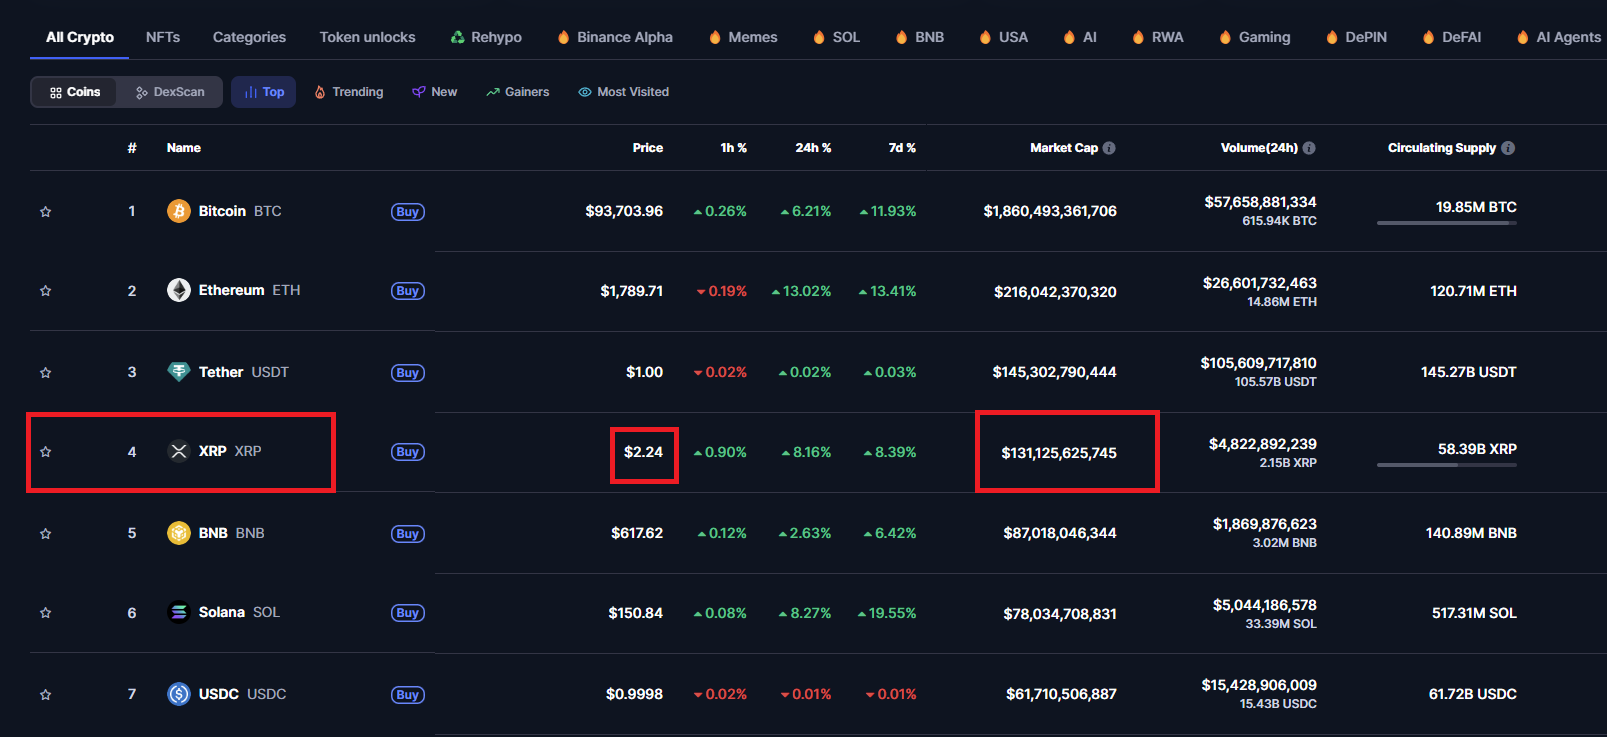Select the AI category tab
The image size is (1607, 737).
click(1080, 37)
